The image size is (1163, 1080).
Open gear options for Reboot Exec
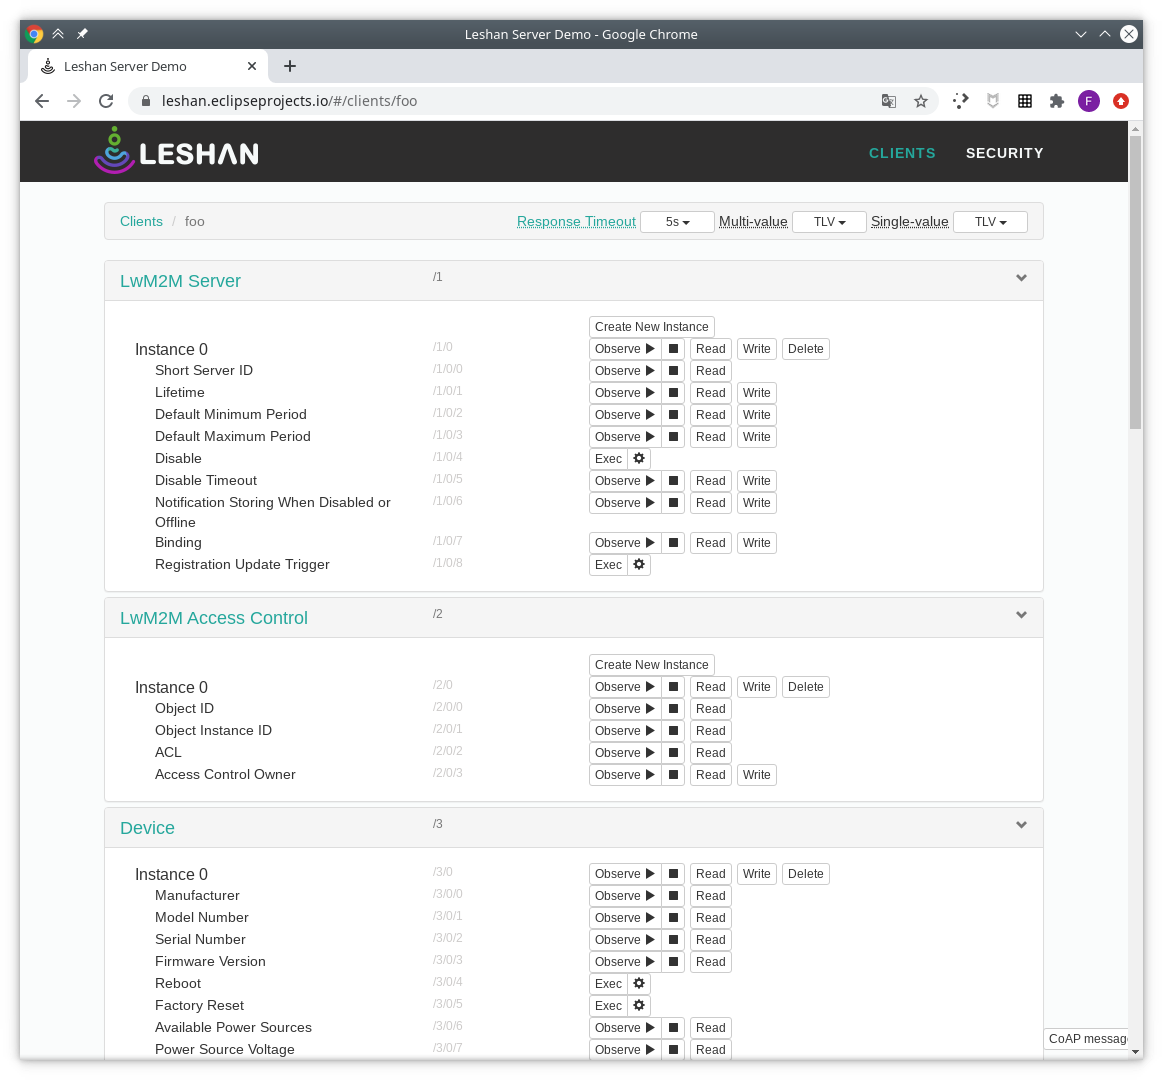639,984
